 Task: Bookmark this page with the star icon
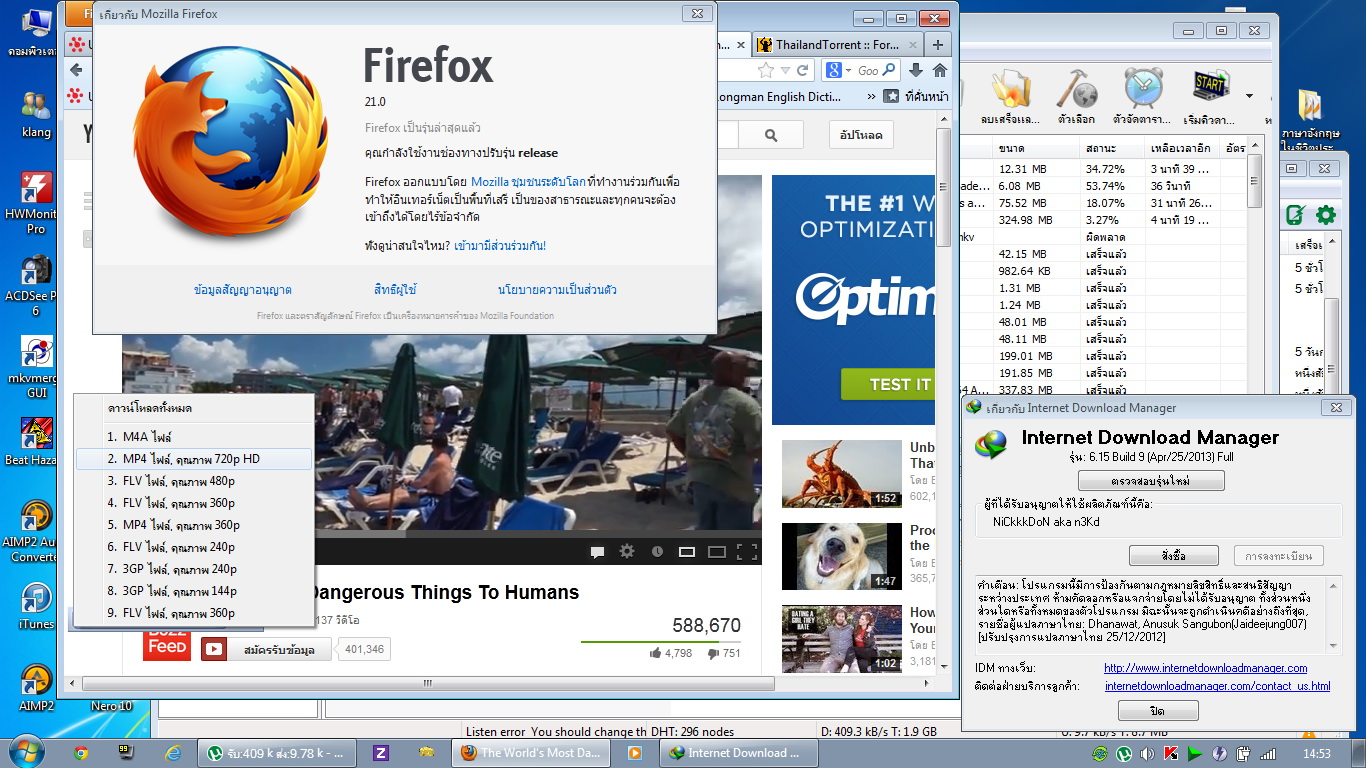766,70
